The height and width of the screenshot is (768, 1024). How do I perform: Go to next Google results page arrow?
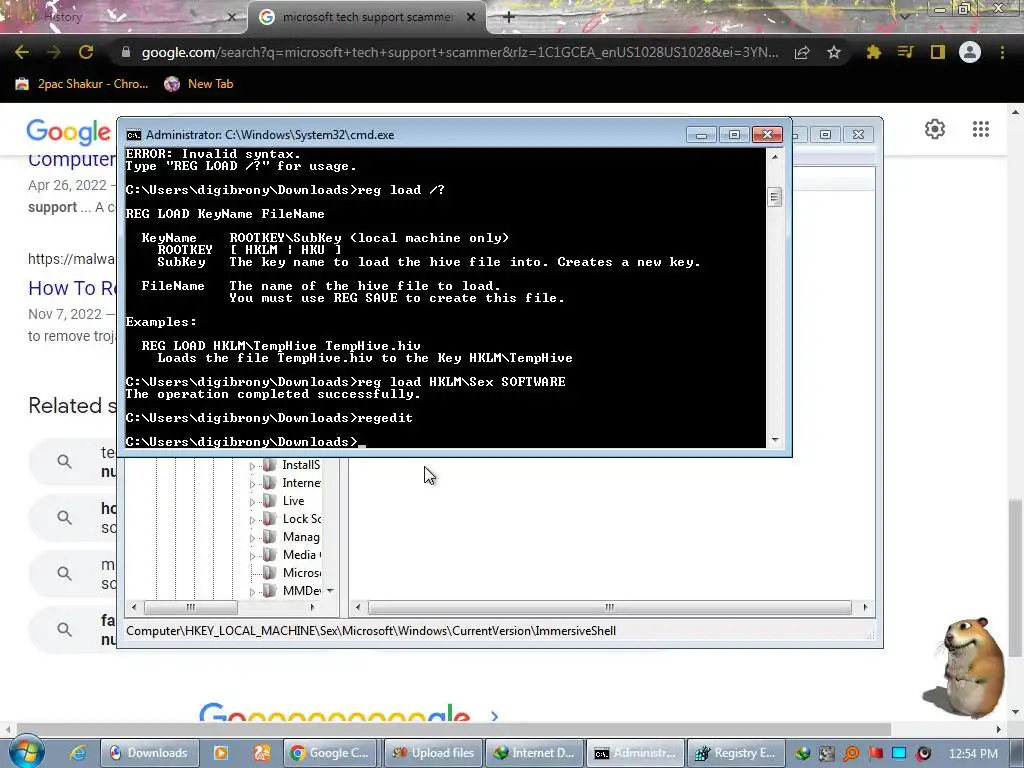point(494,716)
